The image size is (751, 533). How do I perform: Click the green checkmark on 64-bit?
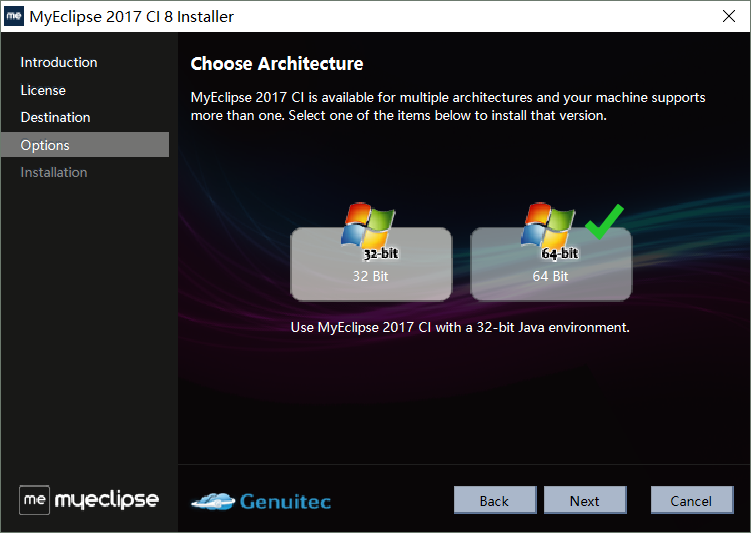point(604,221)
